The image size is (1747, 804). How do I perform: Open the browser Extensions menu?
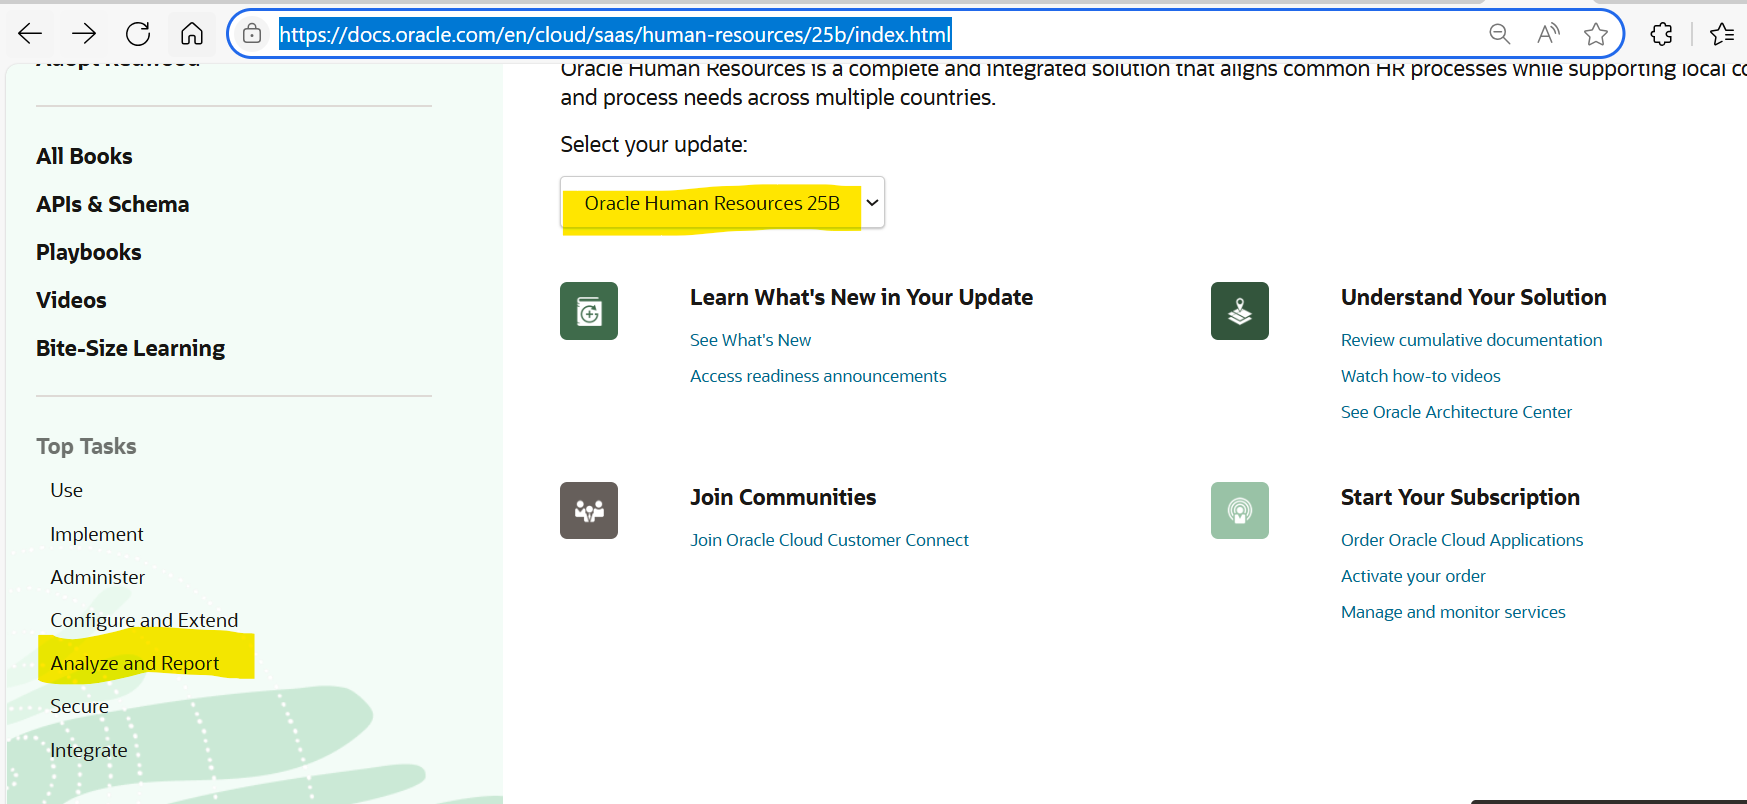pos(1662,34)
